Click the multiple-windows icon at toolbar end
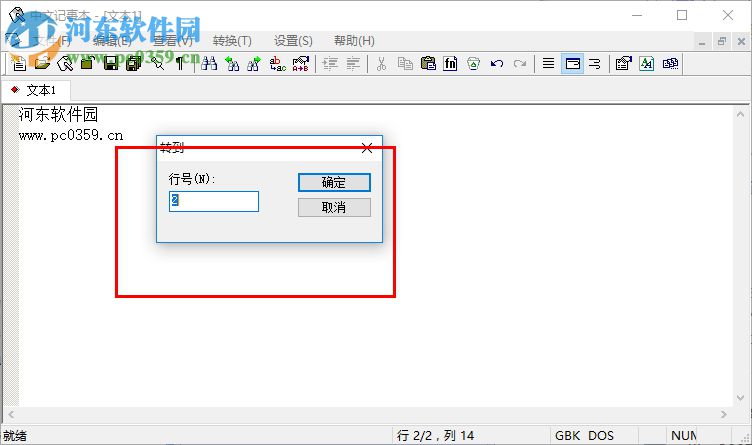Image resolution: width=752 pixels, height=445 pixels. (670, 63)
